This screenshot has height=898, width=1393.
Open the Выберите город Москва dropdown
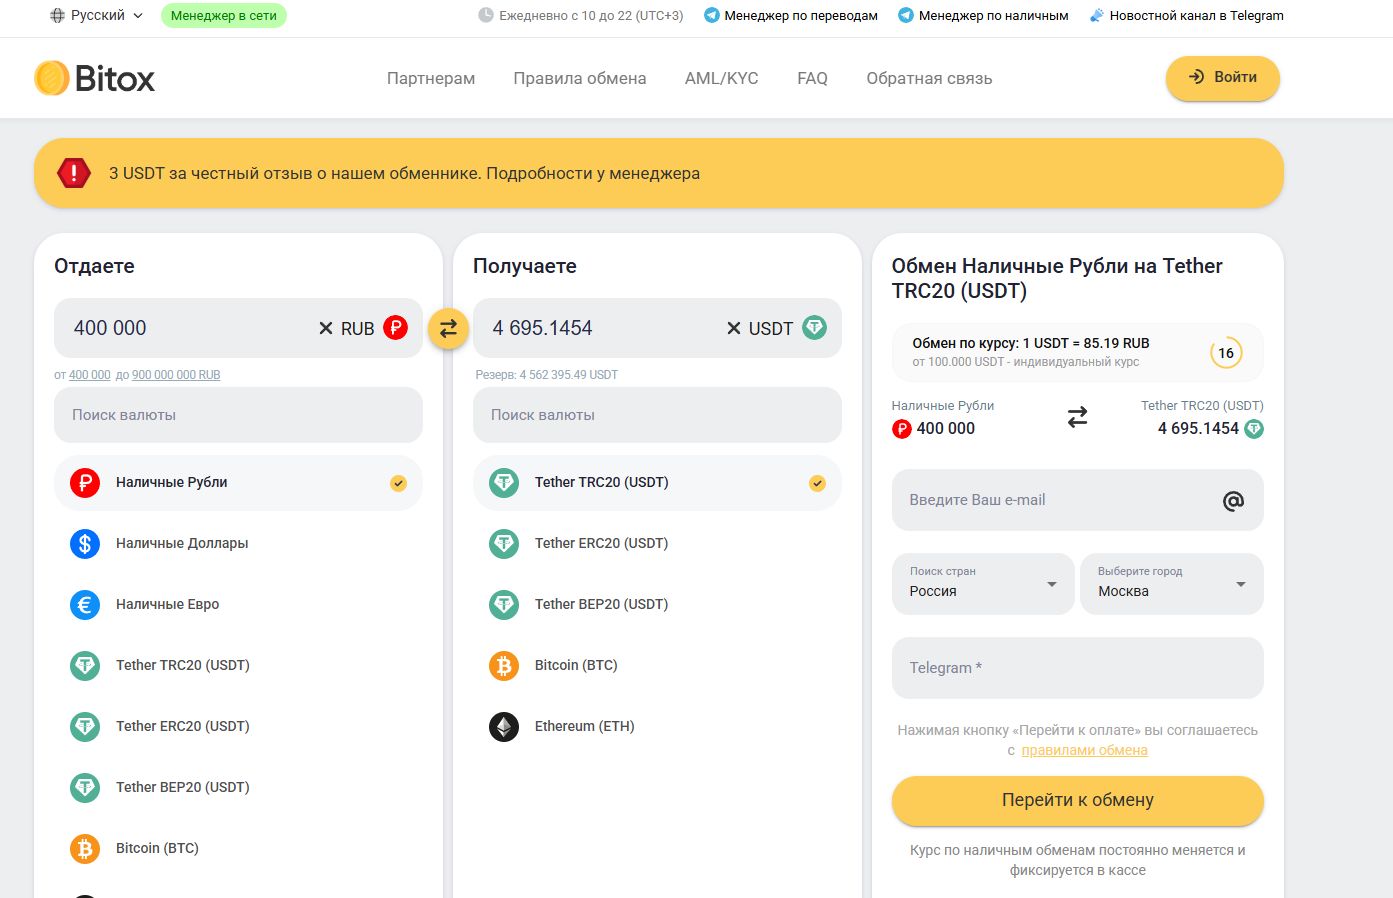[1172, 584]
